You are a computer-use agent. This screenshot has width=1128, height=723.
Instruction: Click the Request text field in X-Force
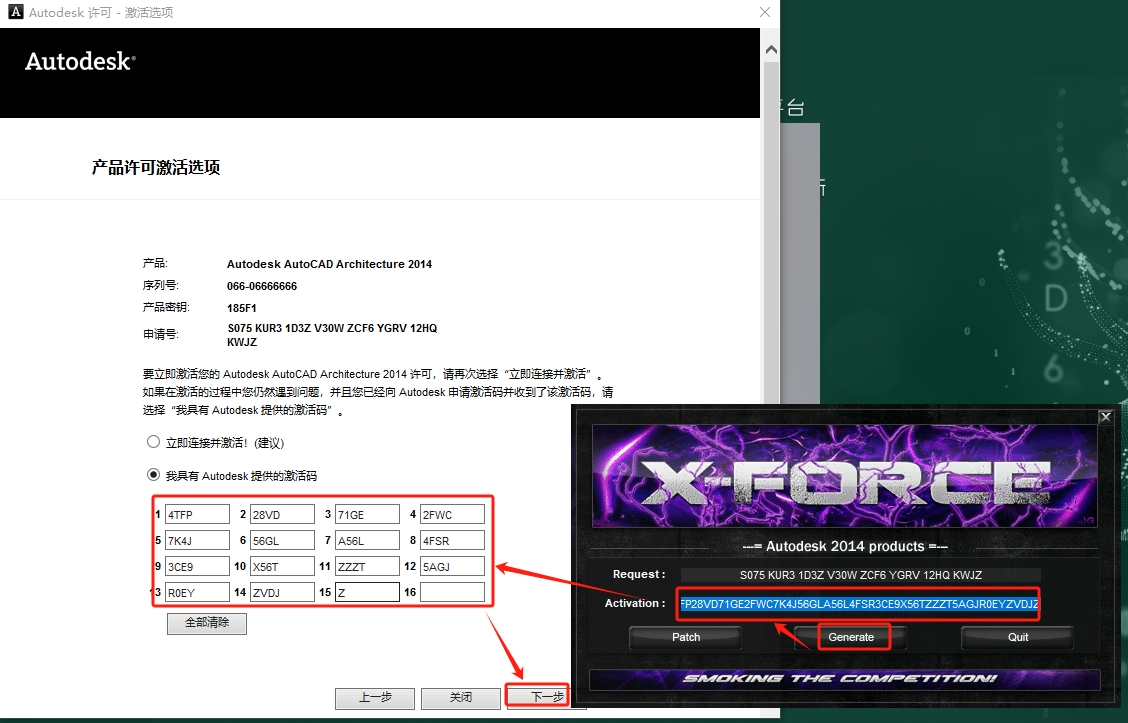point(861,575)
